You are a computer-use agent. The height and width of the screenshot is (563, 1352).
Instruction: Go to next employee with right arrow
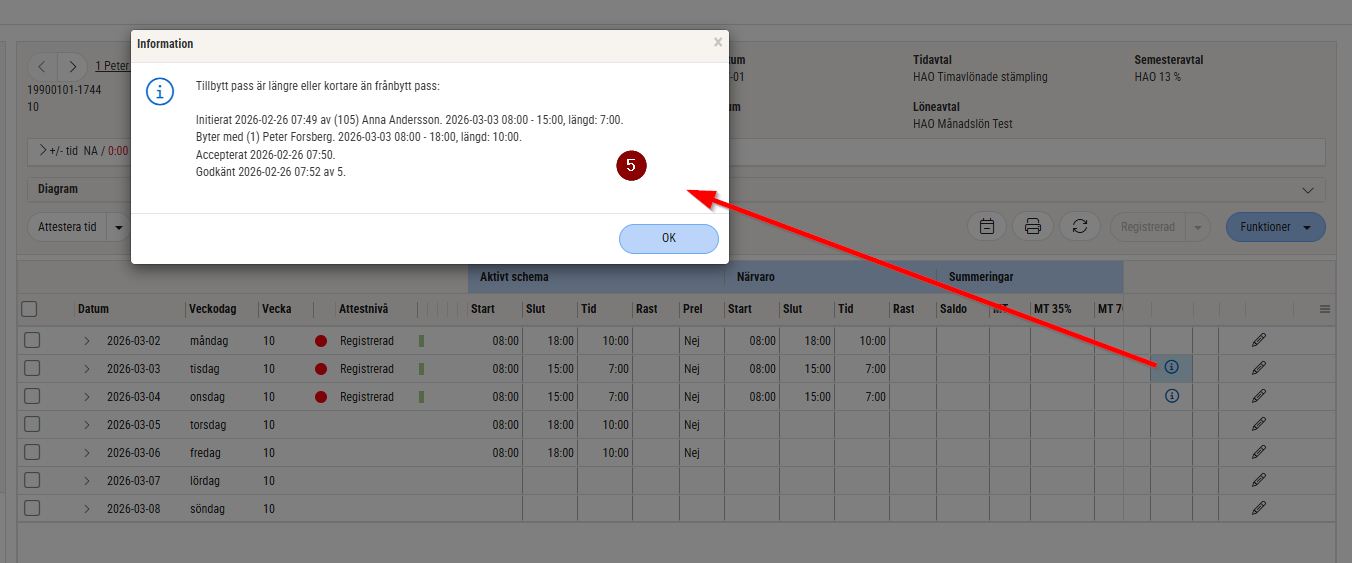tap(71, 67)
